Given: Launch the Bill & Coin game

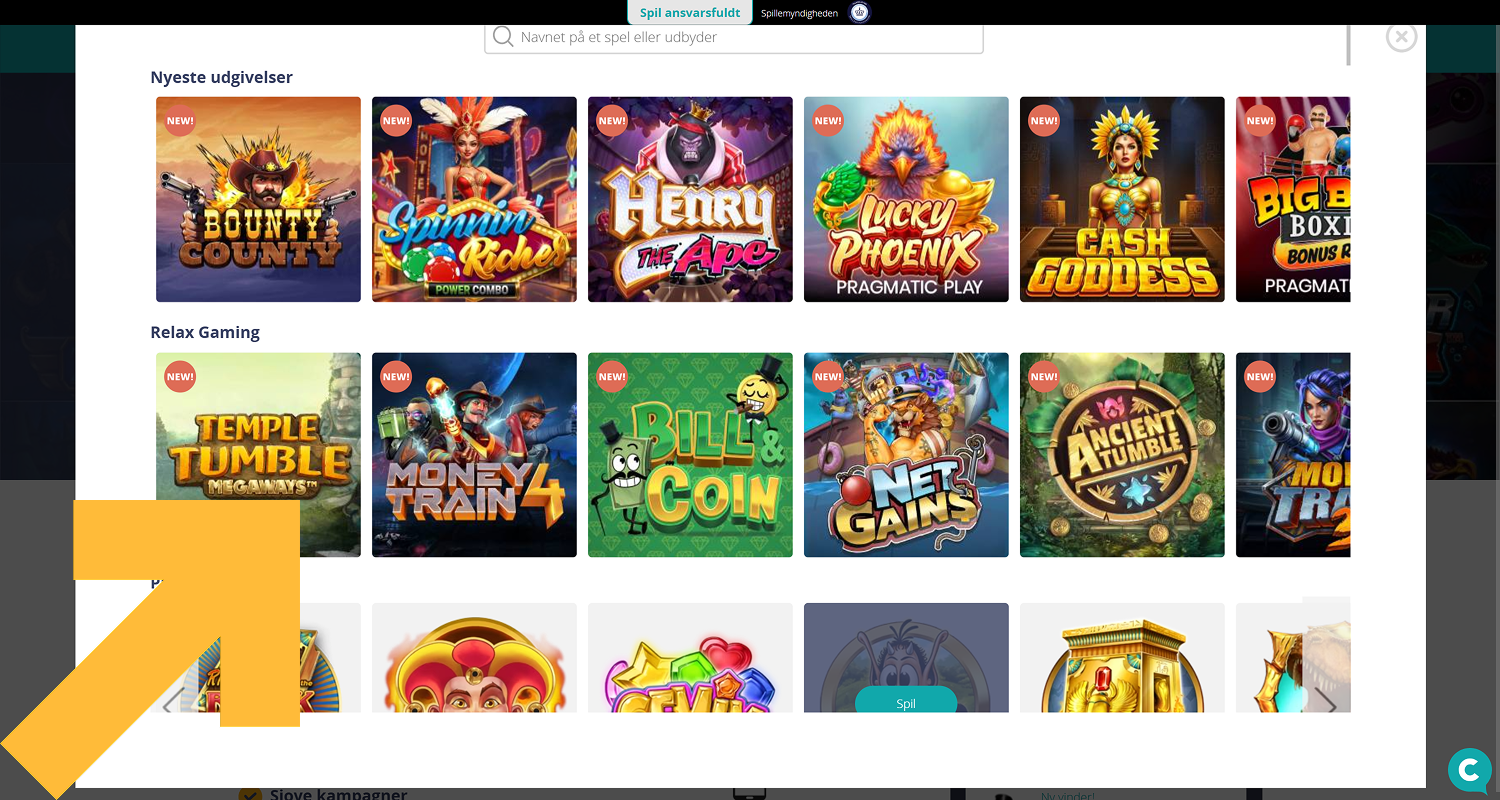Looking at the screenshot, I should (x=690, y=455).
